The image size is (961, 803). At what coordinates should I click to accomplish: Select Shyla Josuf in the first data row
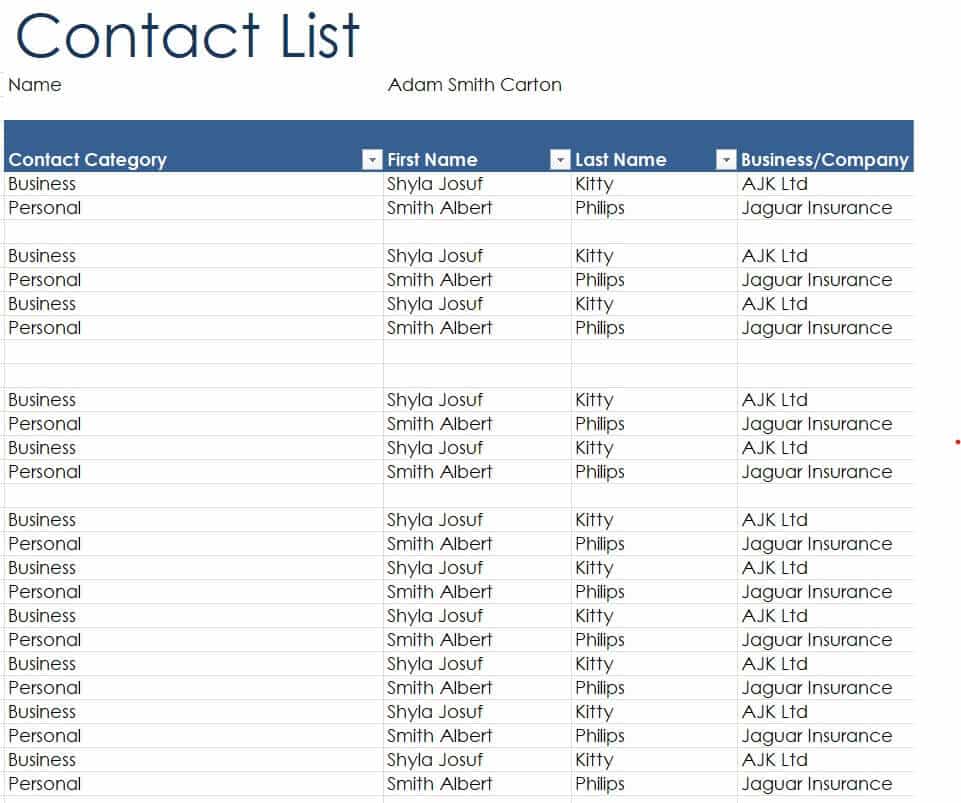click(x=435, y=184)
